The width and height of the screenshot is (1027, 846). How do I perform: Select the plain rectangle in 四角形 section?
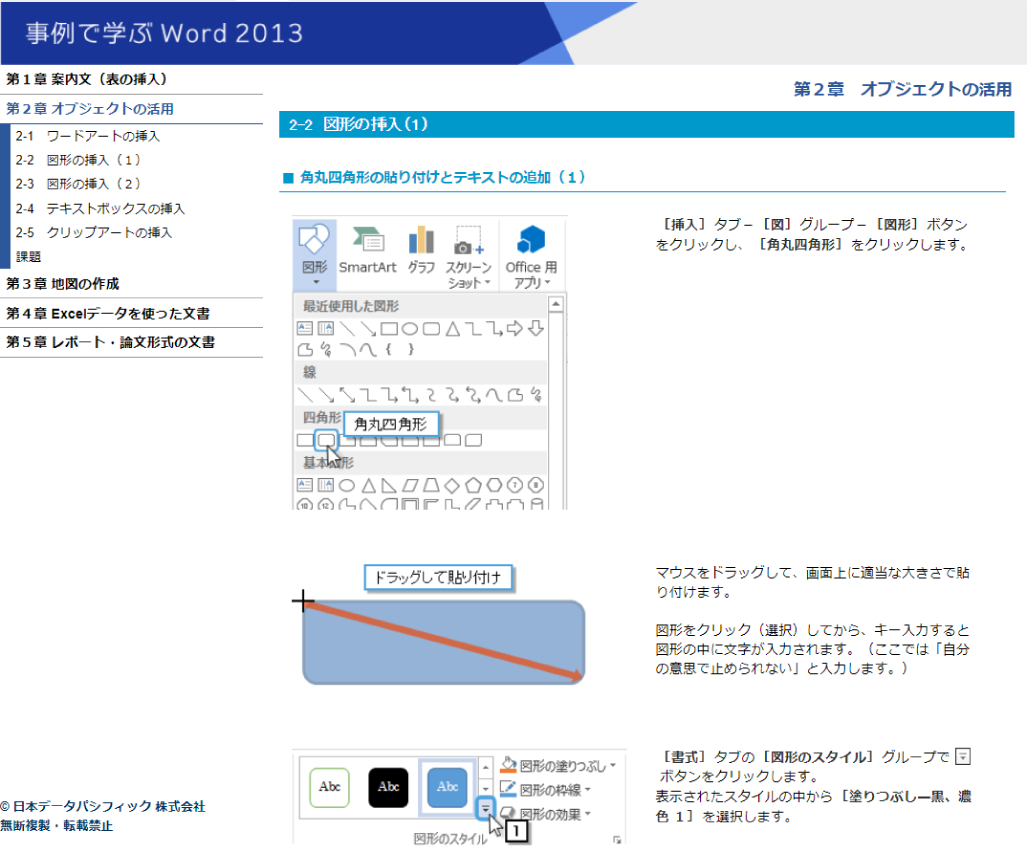[305, 440]
